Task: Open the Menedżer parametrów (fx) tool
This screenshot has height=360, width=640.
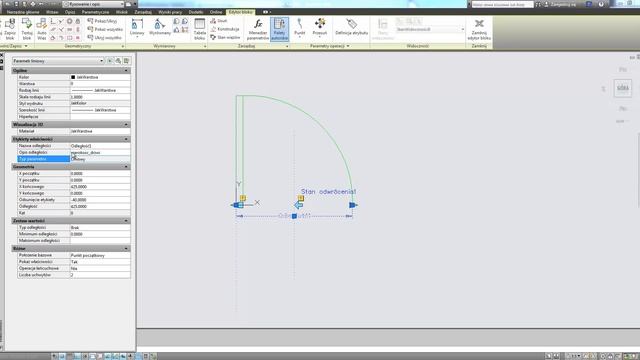Action: click(x=258, y=29)
